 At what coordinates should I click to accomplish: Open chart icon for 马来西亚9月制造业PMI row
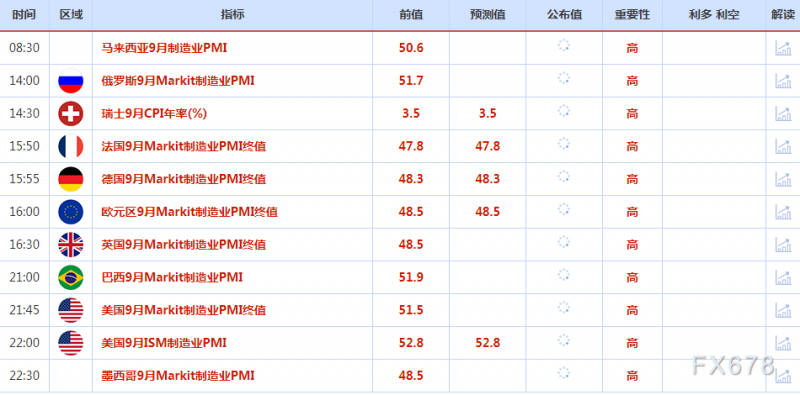pos(783,48)
